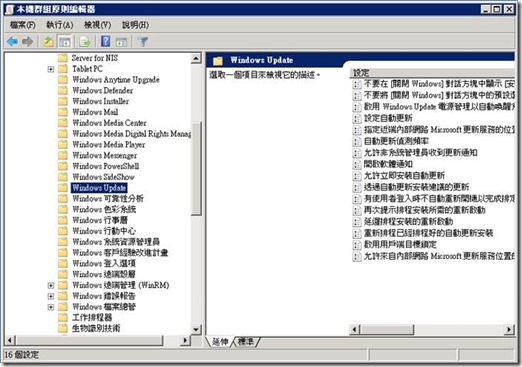Open the 檢視(V) menu
Screen dimensions: 522x367
tap(97, 25)
